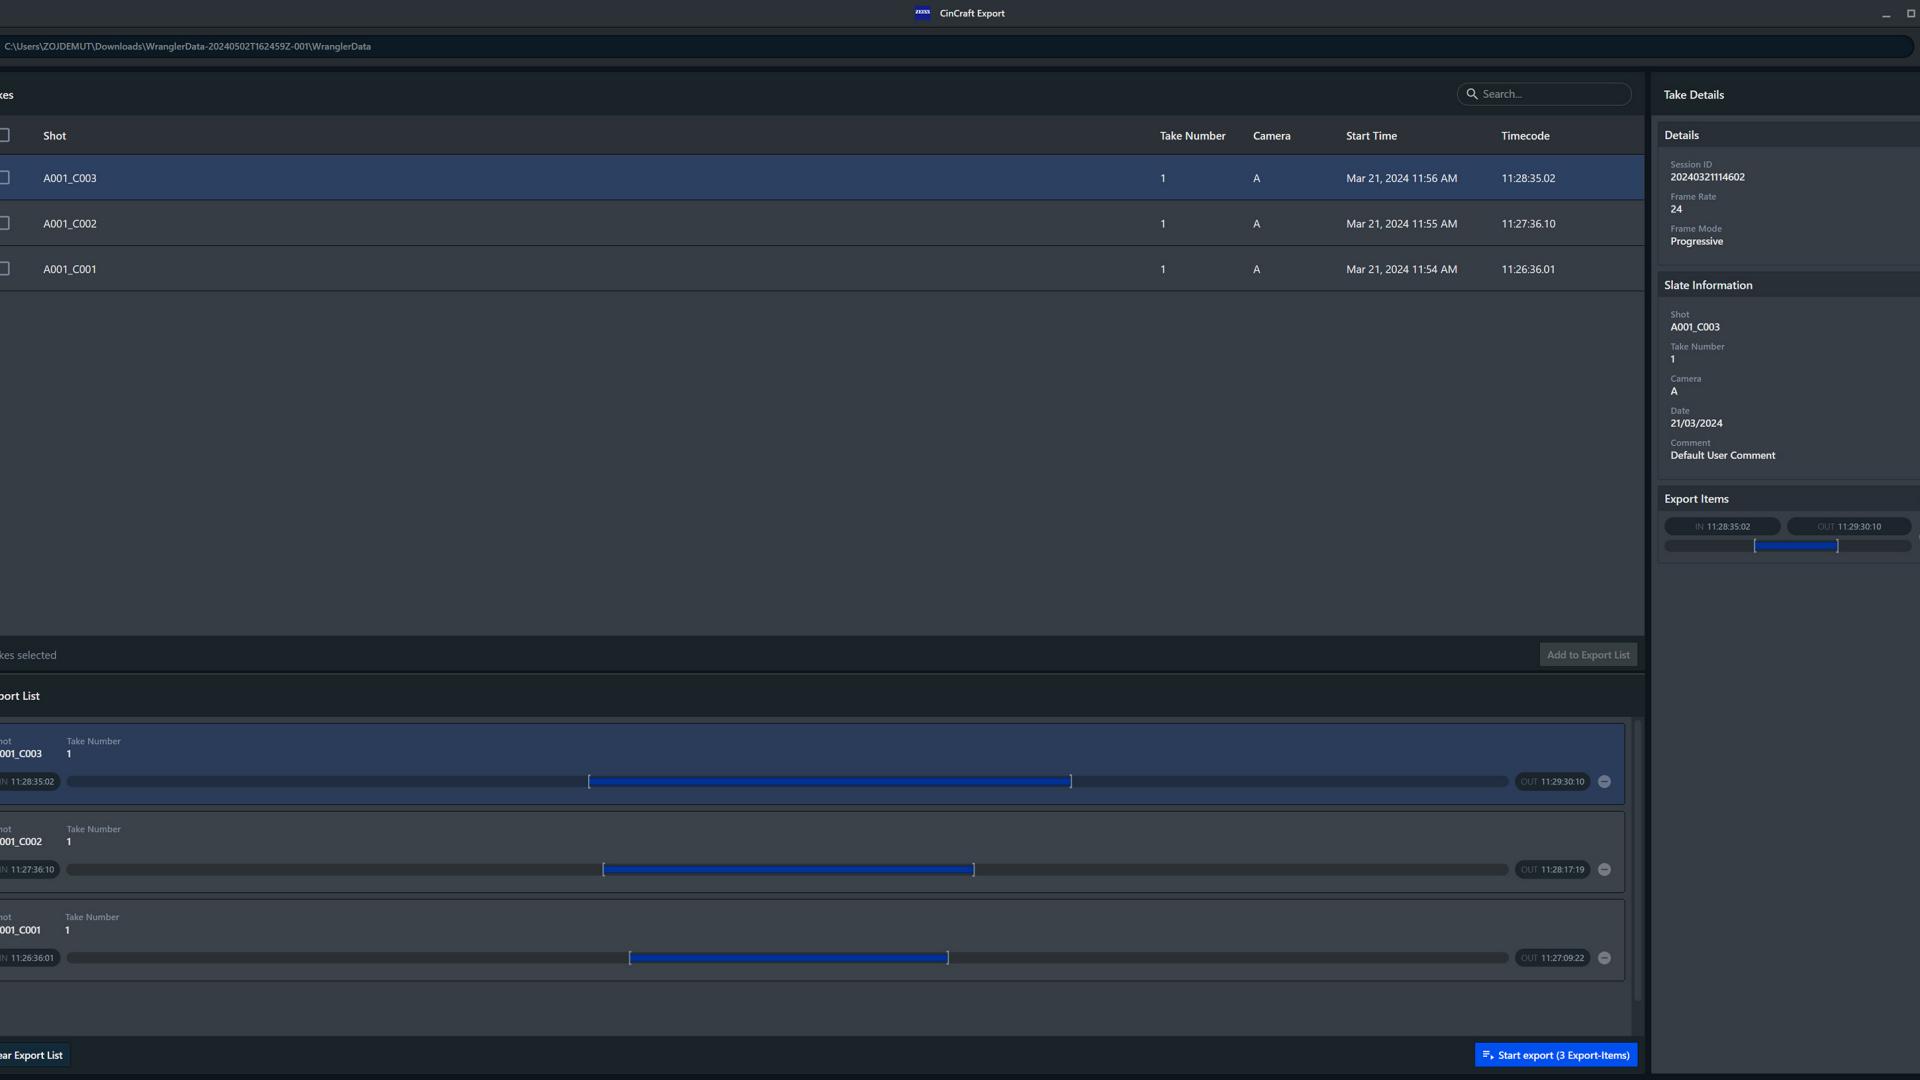Click the in-point handle of A001_C003 range
The width and height of the screenshot is (1920, 1080).
pos(589,782)
